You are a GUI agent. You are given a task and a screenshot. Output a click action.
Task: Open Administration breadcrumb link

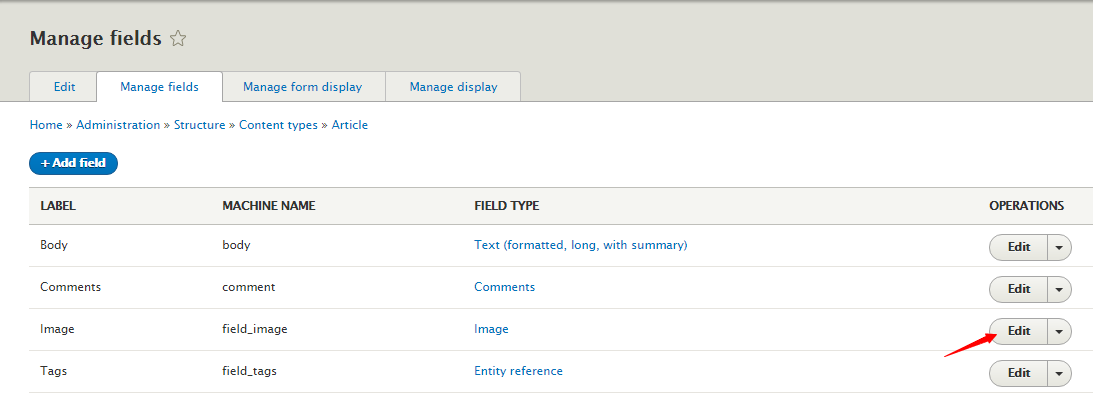point(118,125)
